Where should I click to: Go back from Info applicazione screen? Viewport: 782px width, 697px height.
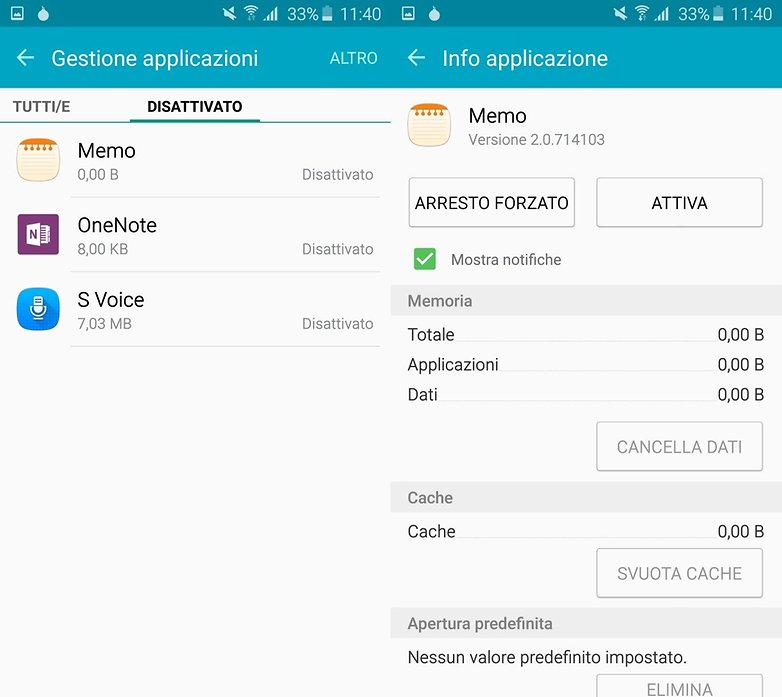[x=416, y=58]
